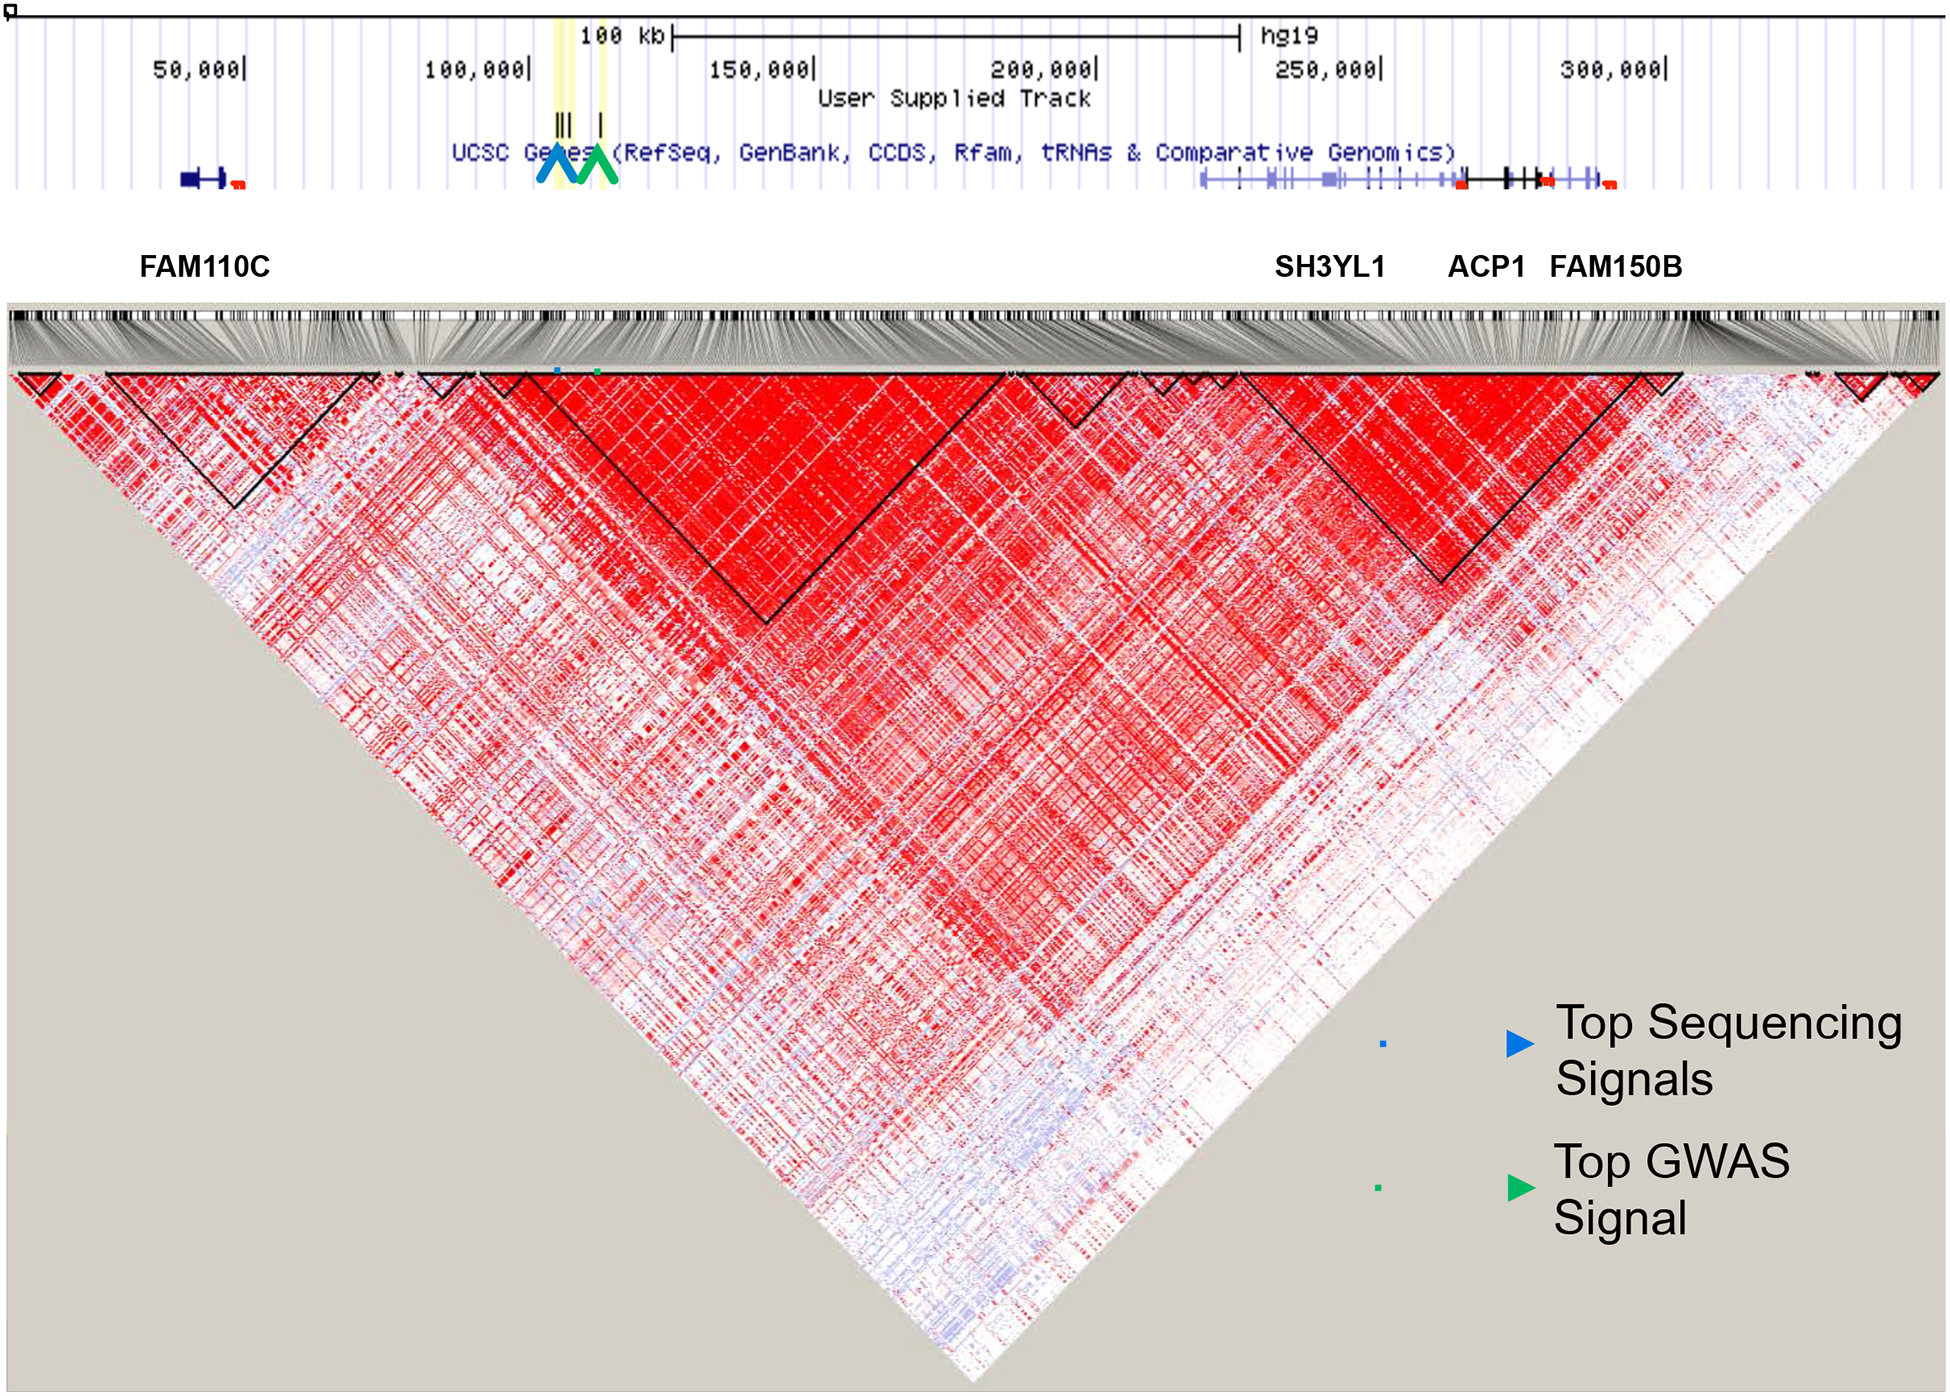This screenshot has height=1396, width=1950.
Task: Select the 100,000 position marker
Action: pos(477,70)
